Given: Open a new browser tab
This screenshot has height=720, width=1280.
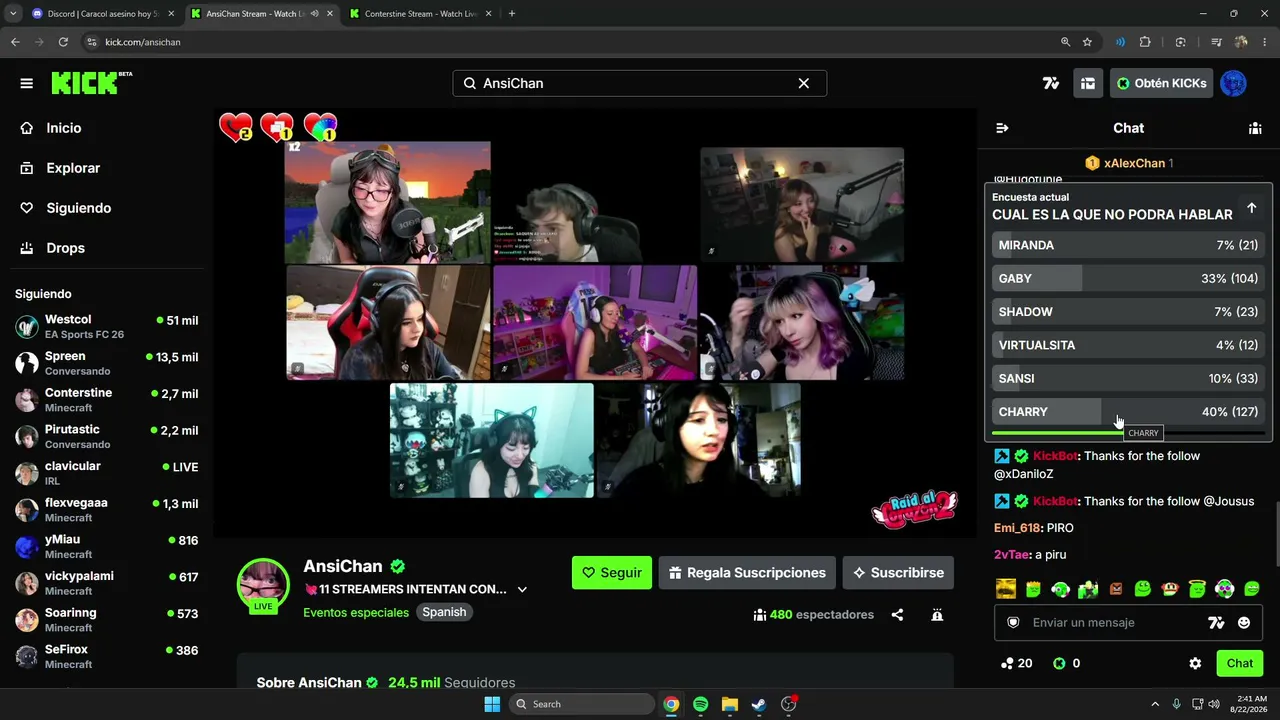Looking at the screenshot, I should [512, 13].
